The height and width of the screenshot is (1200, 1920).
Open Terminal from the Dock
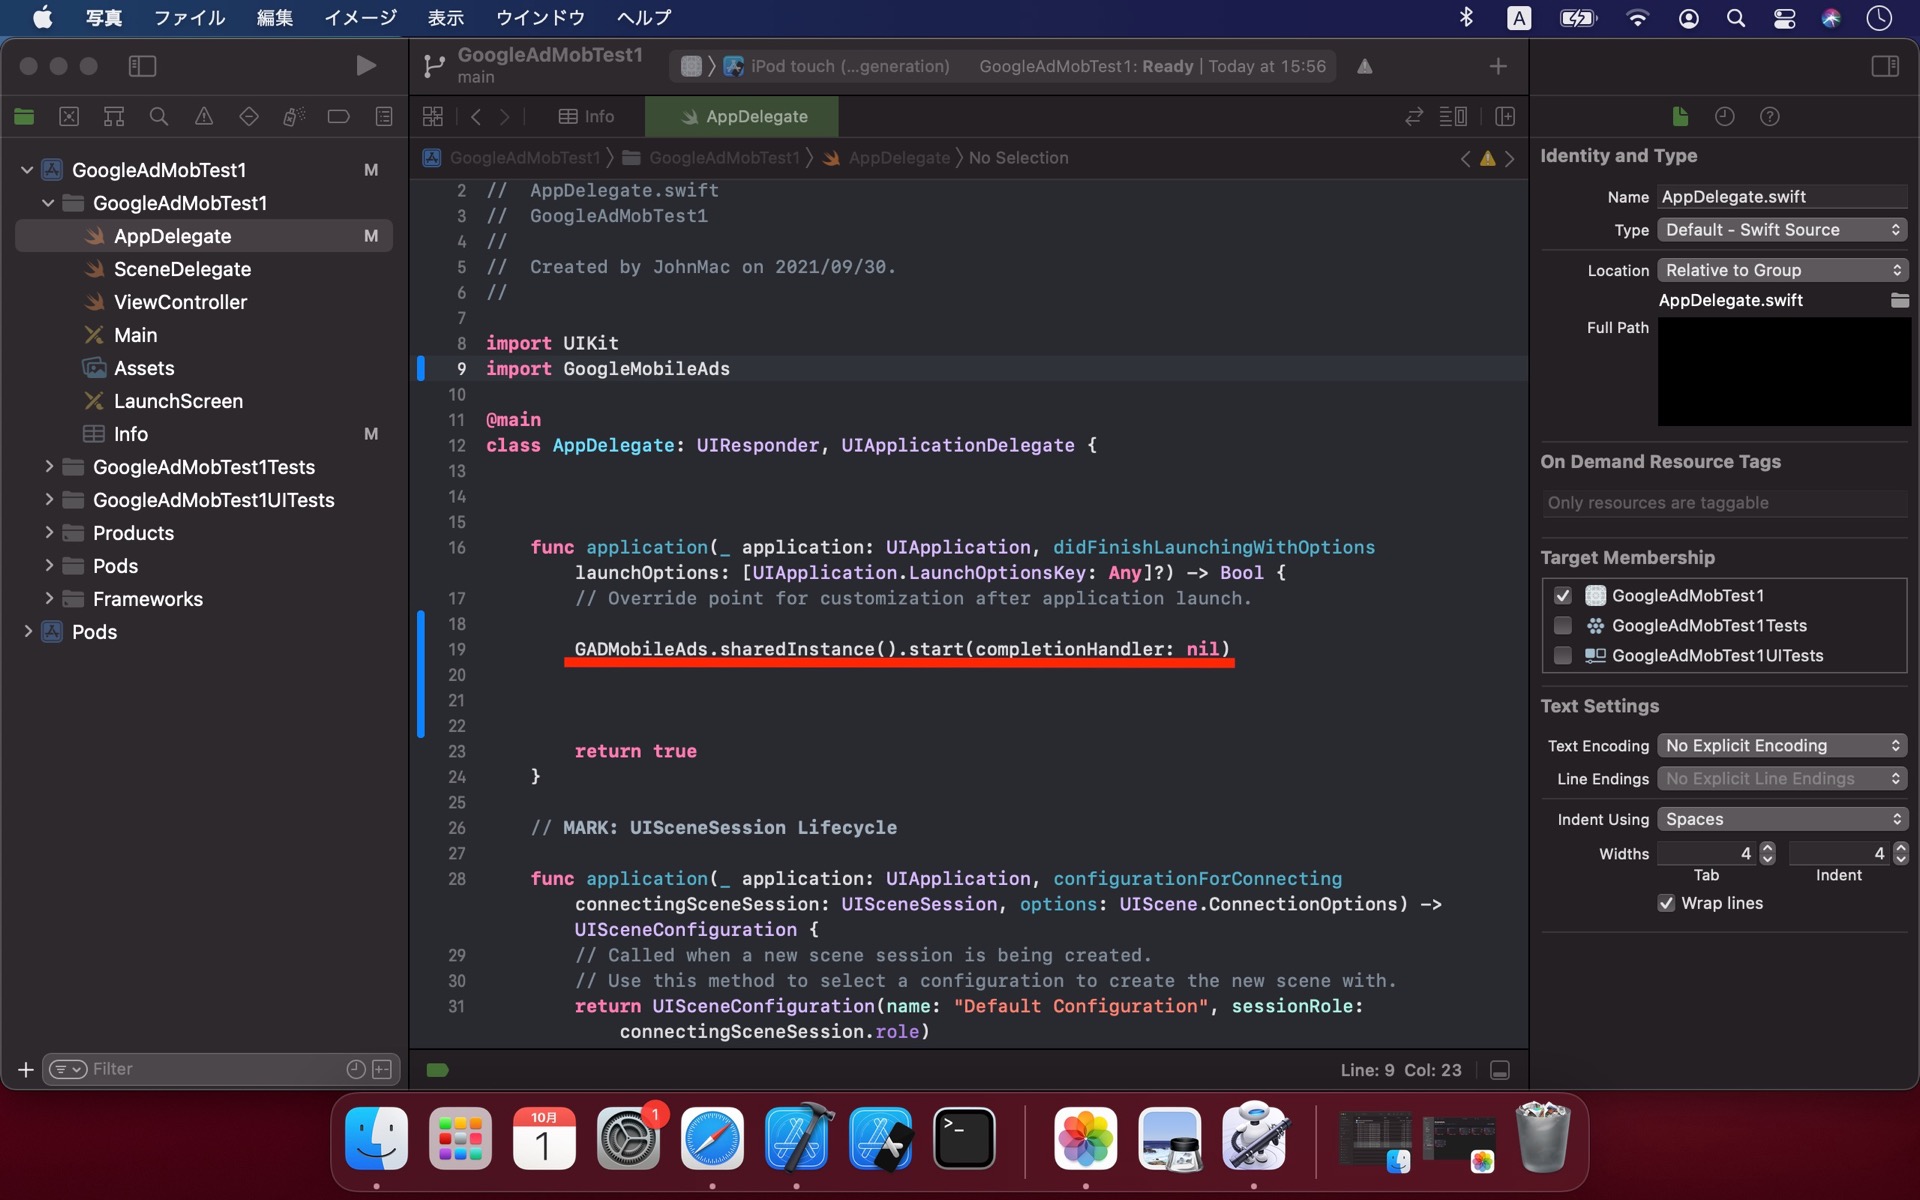point(964,1139)
